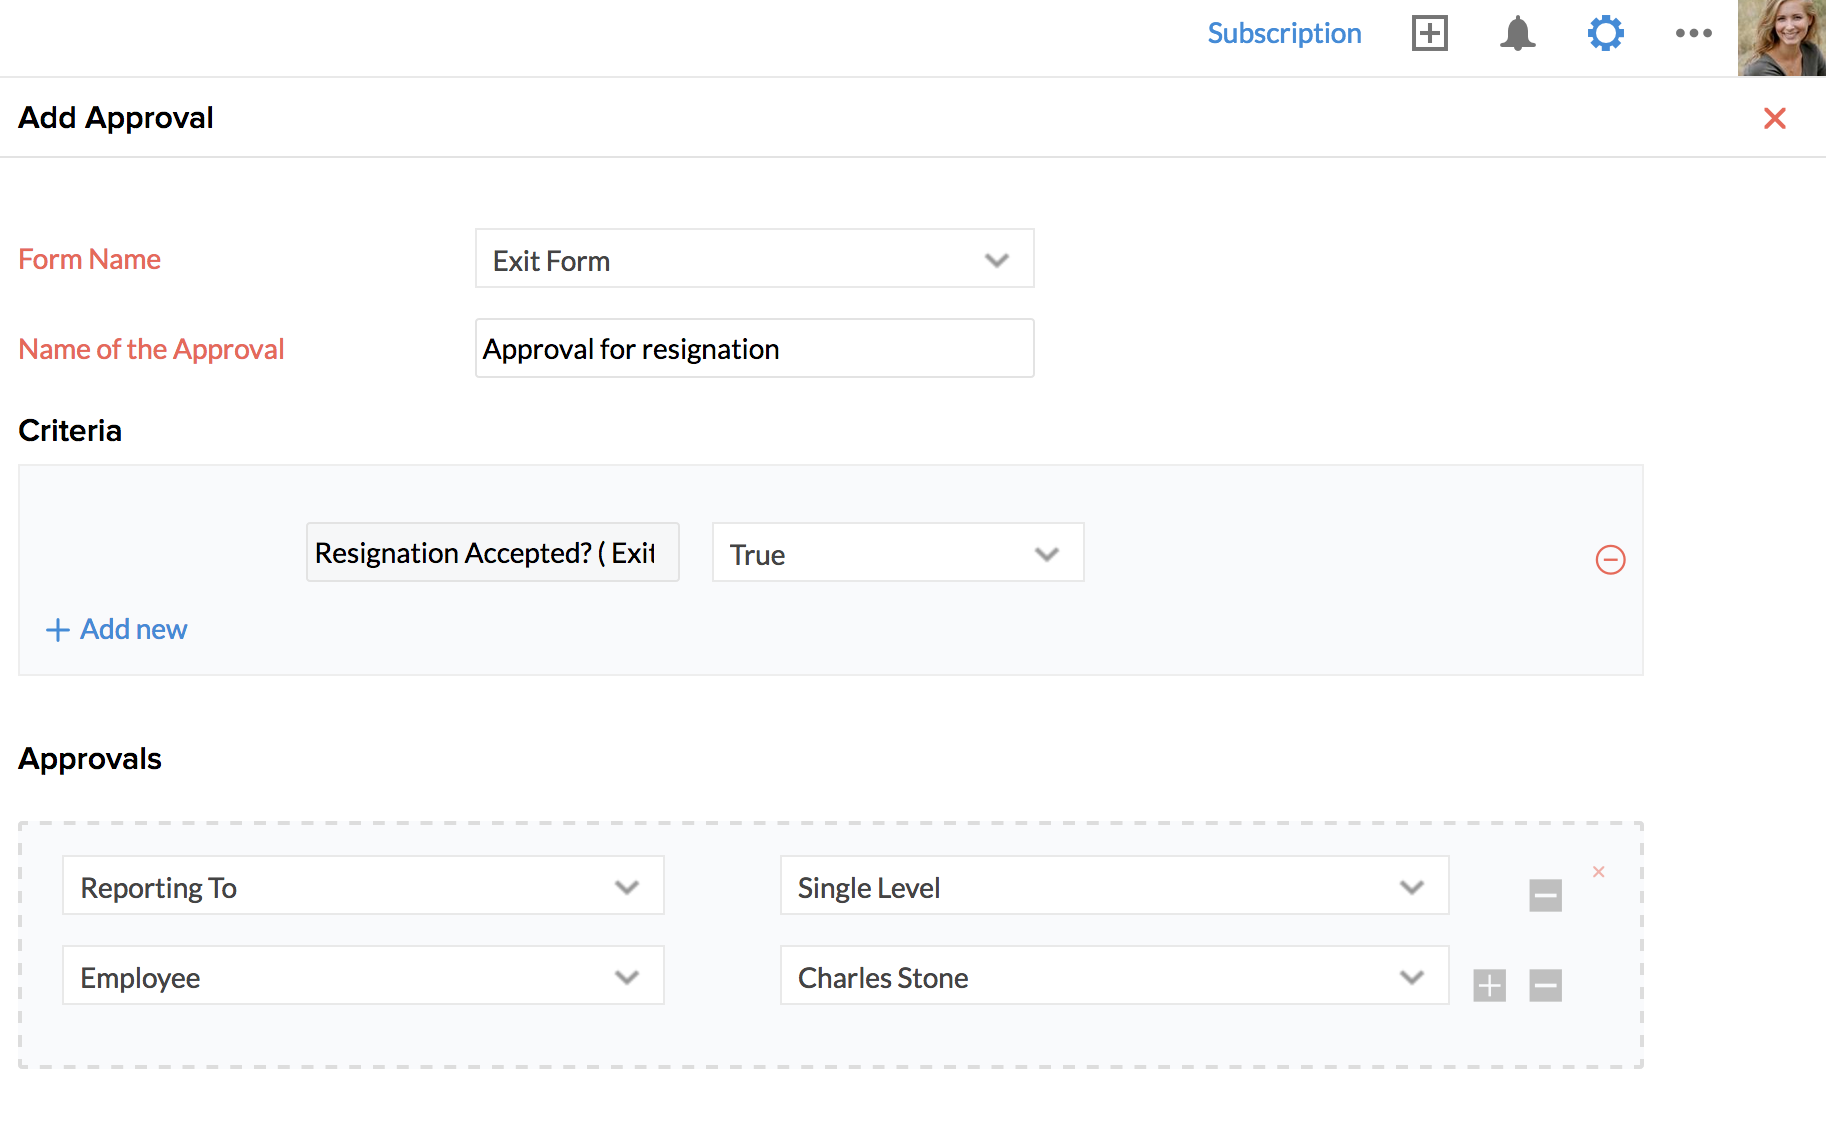
Task: Remove the Charles Stone approver row
Action: (x=1545, y=985)
